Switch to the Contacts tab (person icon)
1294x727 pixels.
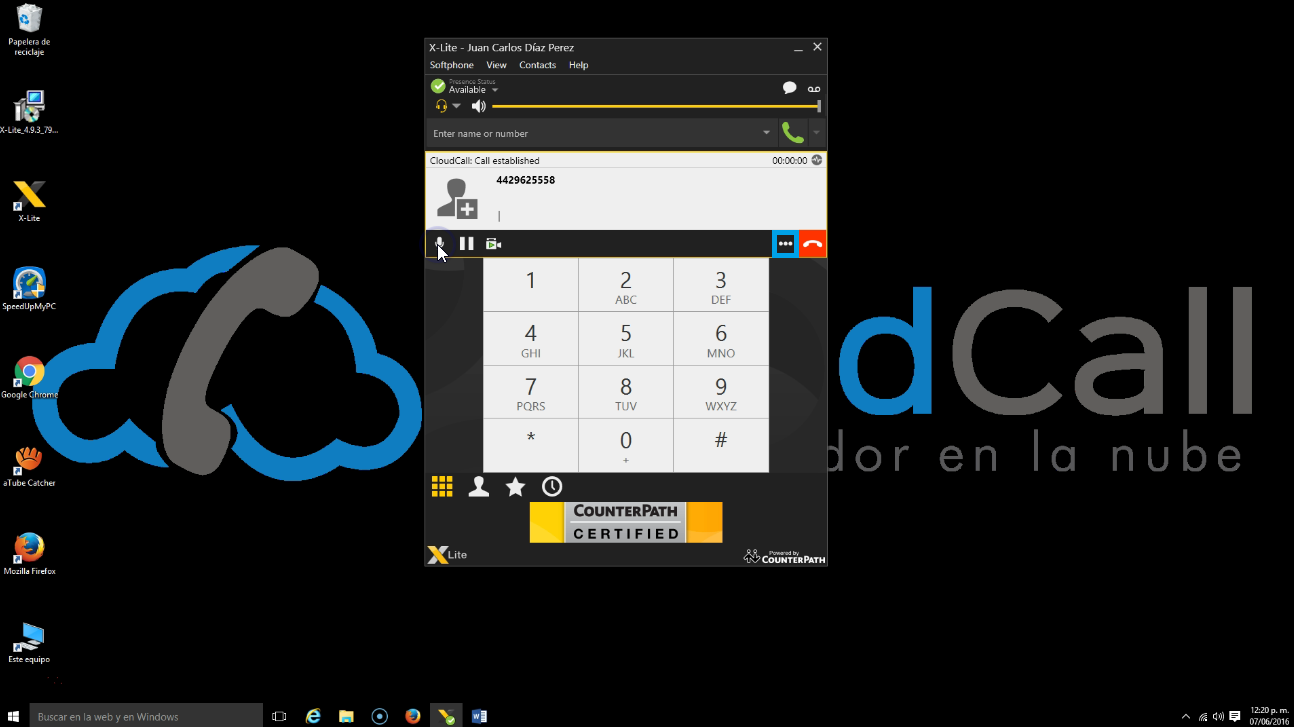click(479, 486)
